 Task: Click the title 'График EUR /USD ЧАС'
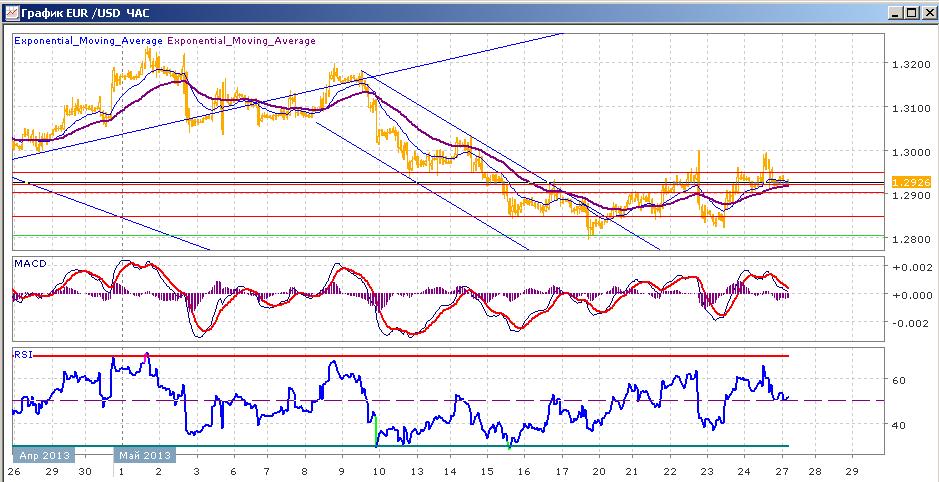click(x=86, y=13)
